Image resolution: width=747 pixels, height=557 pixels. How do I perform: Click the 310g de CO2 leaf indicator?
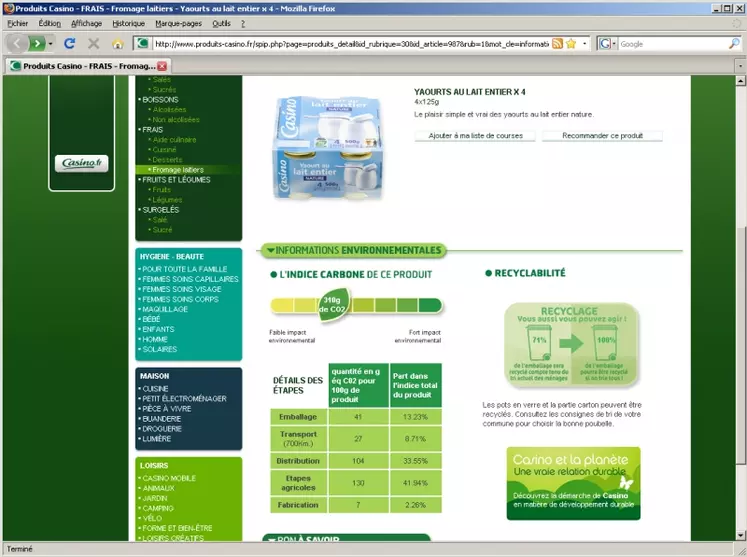333,305
